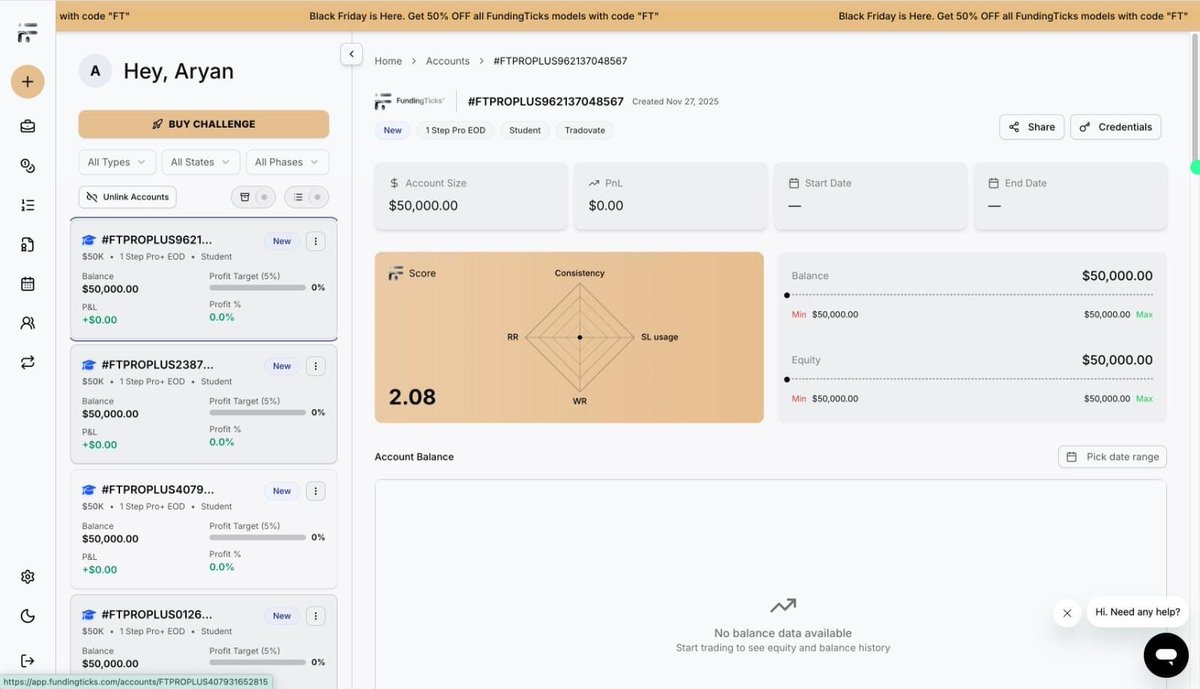Select the #FTPROPLUS4079 account card
Viewport: 1200px width, 689px height.
(204, 529)
